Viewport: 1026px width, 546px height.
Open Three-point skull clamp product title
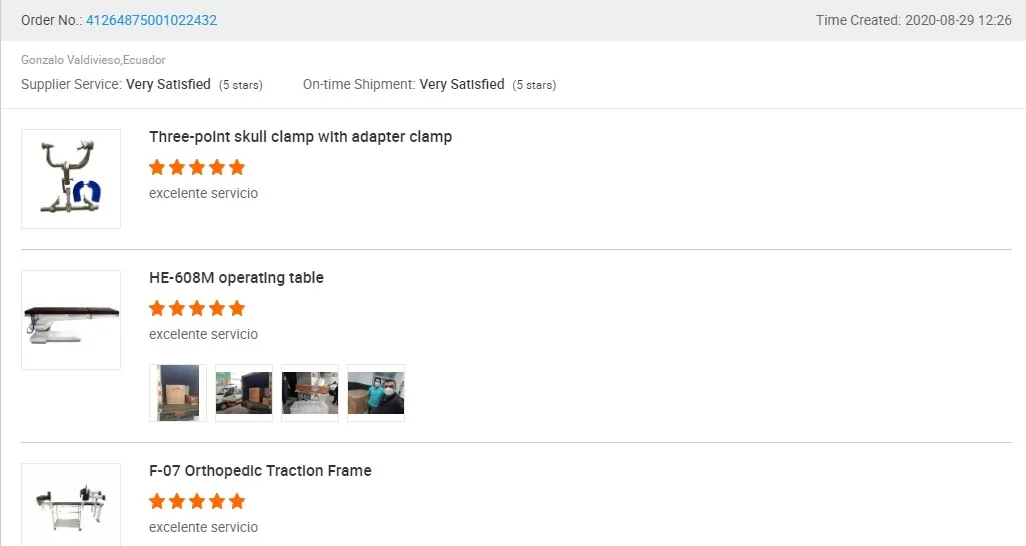click(300, 137)
